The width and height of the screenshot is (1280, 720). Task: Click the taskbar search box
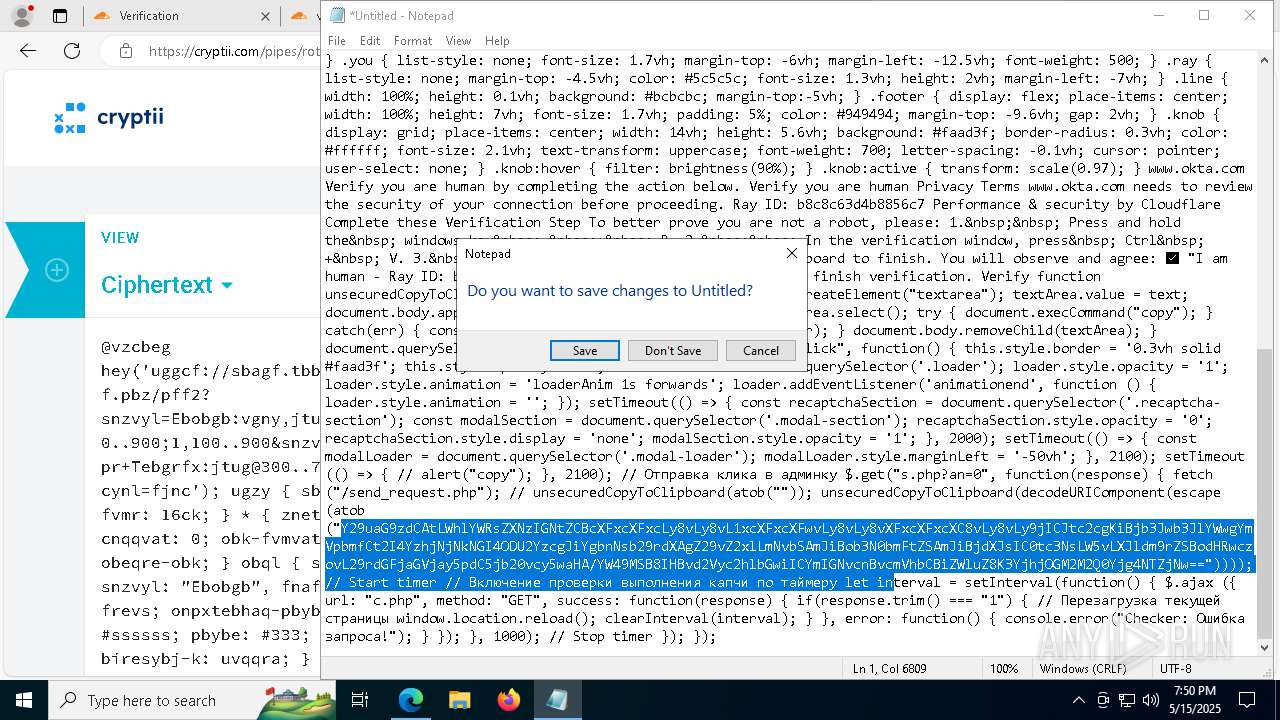[190, 700]
